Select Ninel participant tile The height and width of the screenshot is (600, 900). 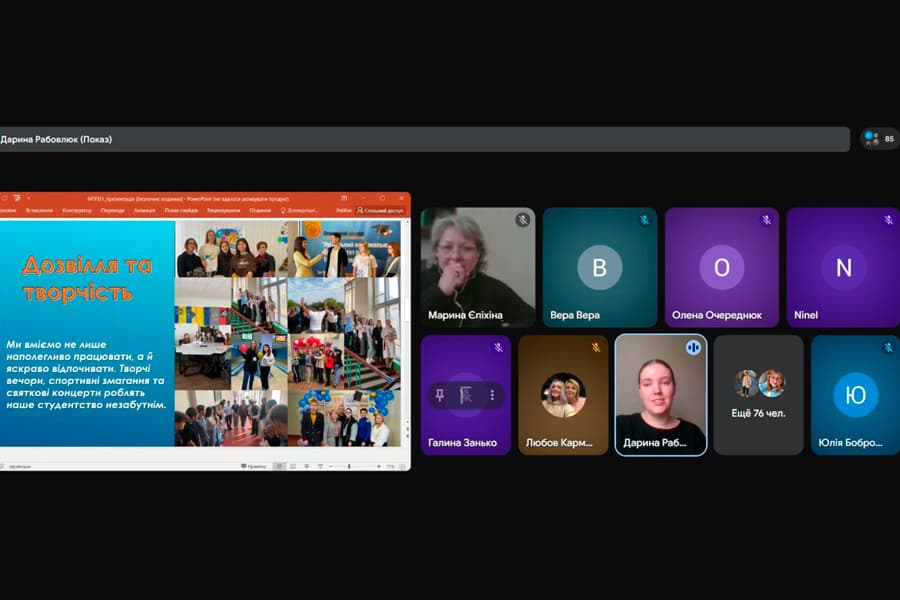(x=843, y=268)
